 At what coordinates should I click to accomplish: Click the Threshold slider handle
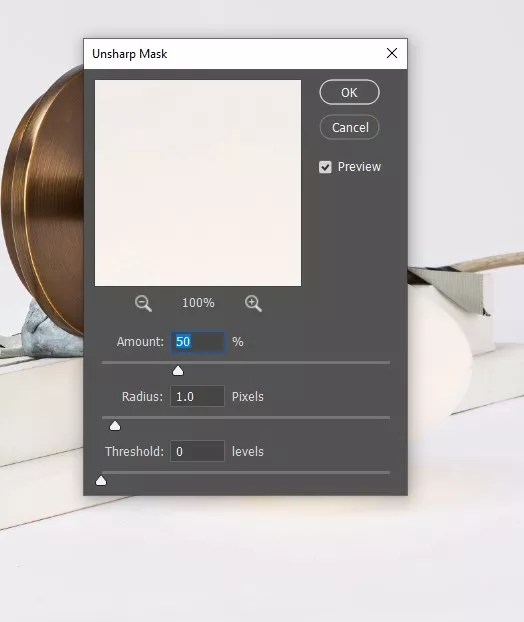(101, 481)
